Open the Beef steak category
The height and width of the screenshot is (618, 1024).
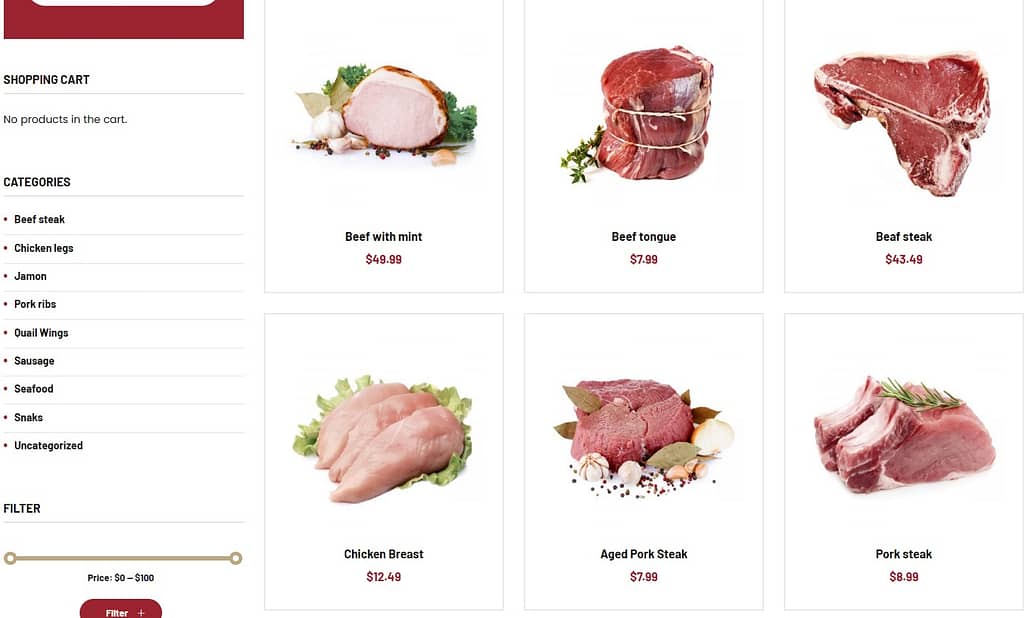(x=39, y=220)
